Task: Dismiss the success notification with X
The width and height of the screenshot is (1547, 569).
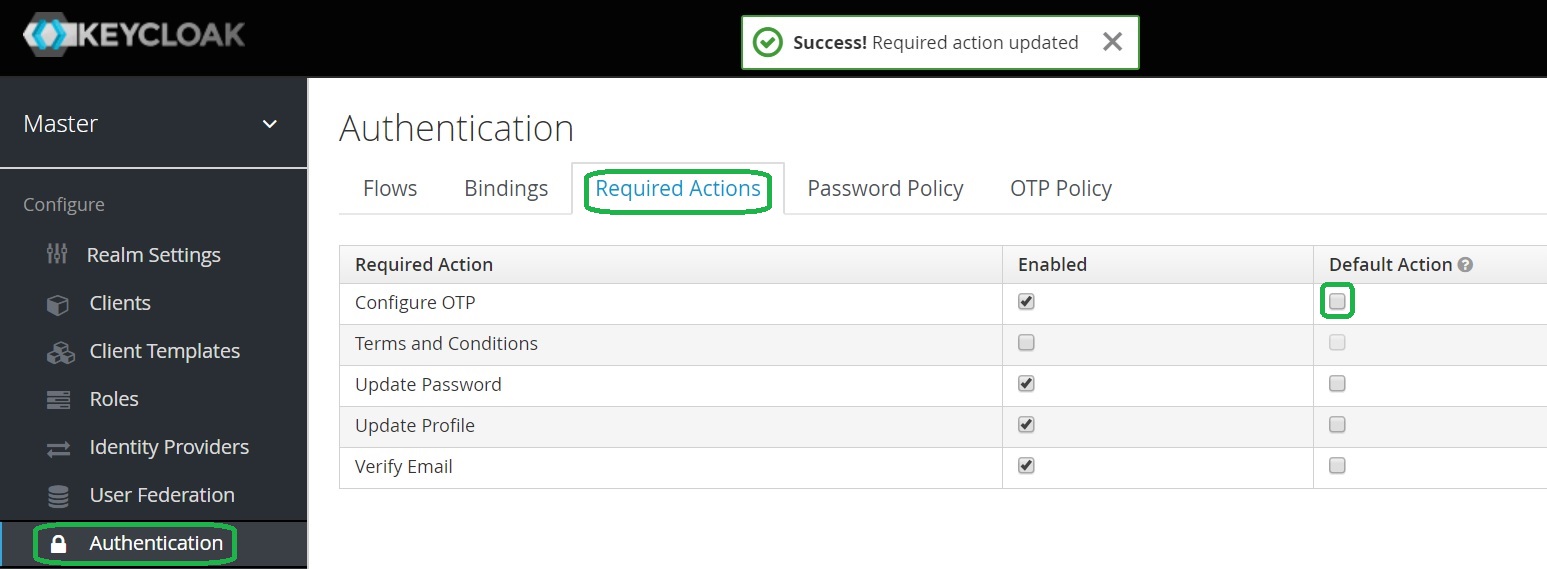Action: tap(1112, 42)
